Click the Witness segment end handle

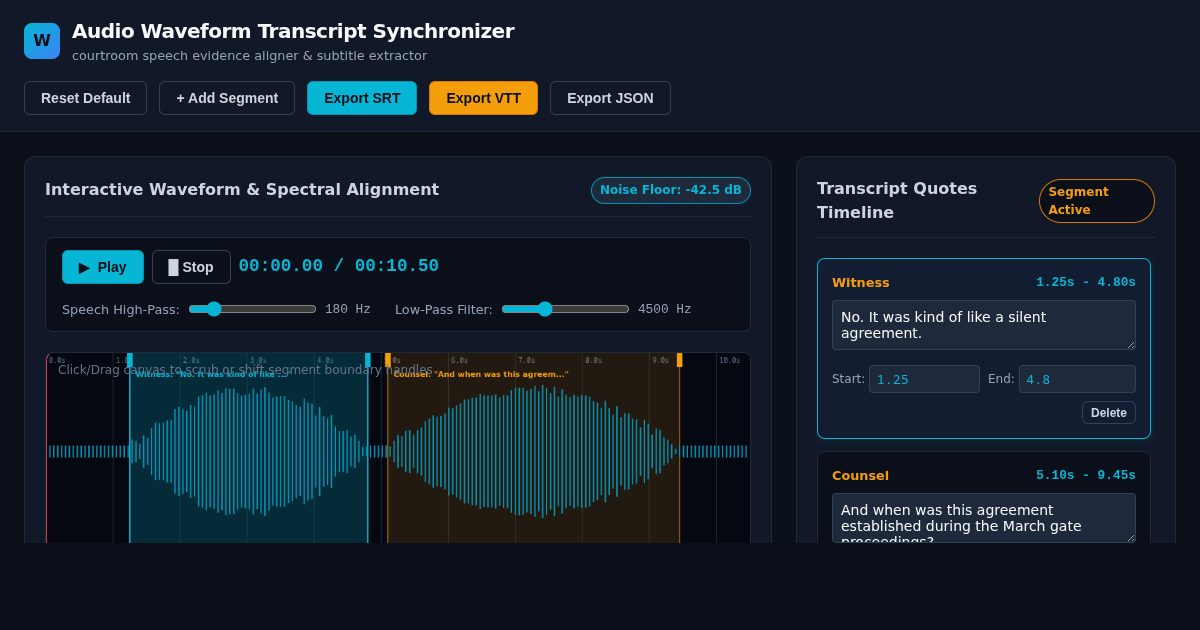coord(368,360)
